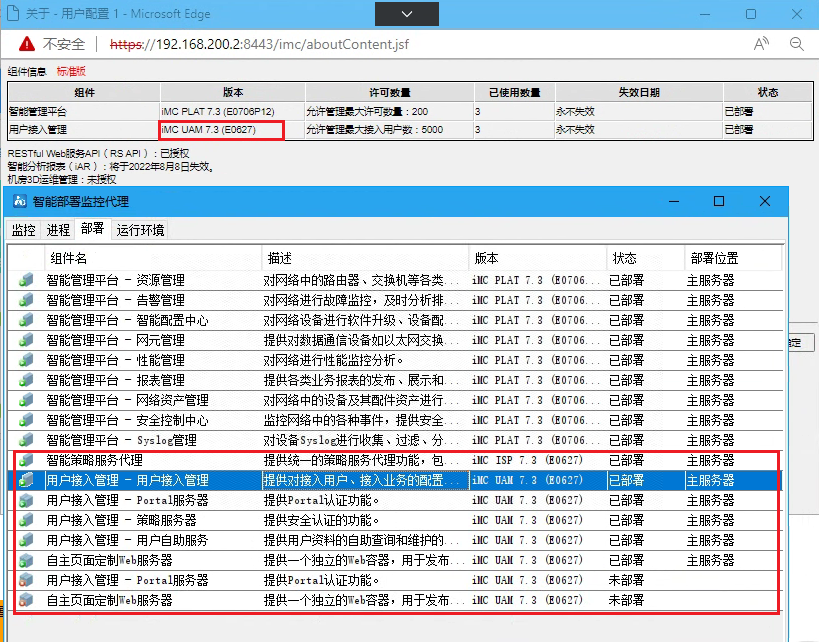Click the 不安全 security warning icon
This screenshot has width=819, height=642.
[x=24, y=45]
